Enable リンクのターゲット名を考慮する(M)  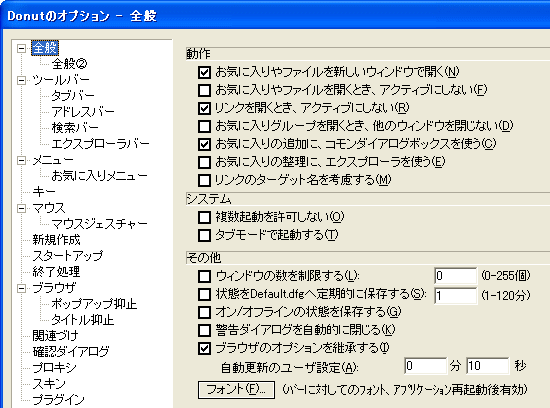coord(204,180)
